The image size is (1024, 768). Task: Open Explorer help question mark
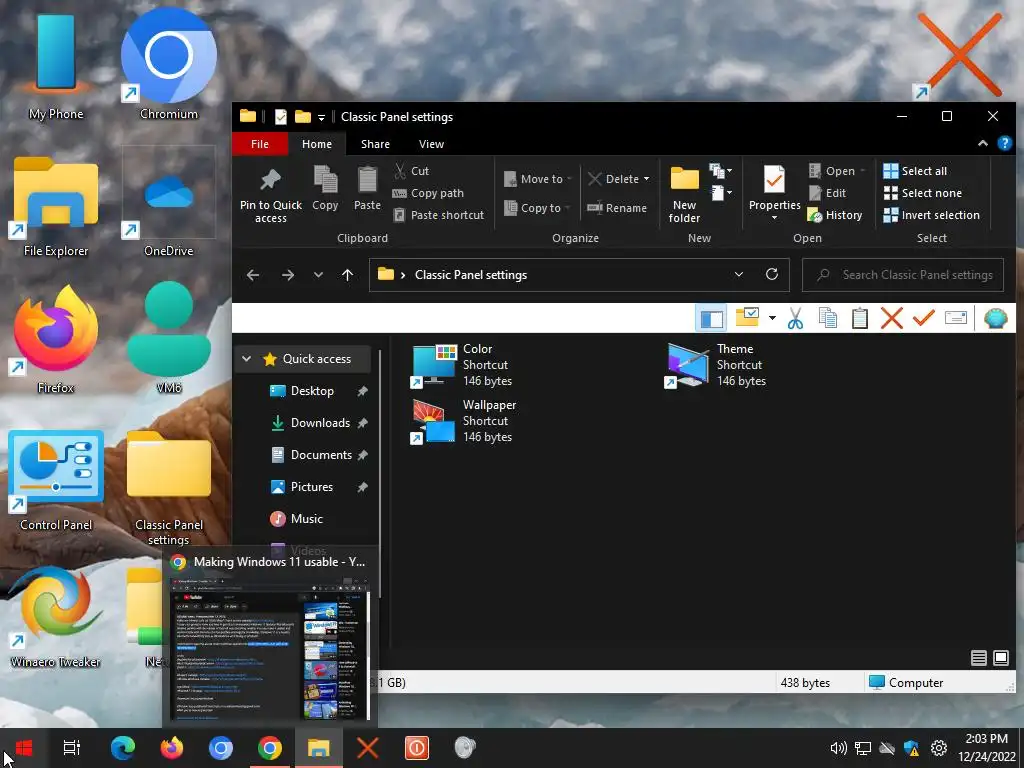pos(1004,144)
